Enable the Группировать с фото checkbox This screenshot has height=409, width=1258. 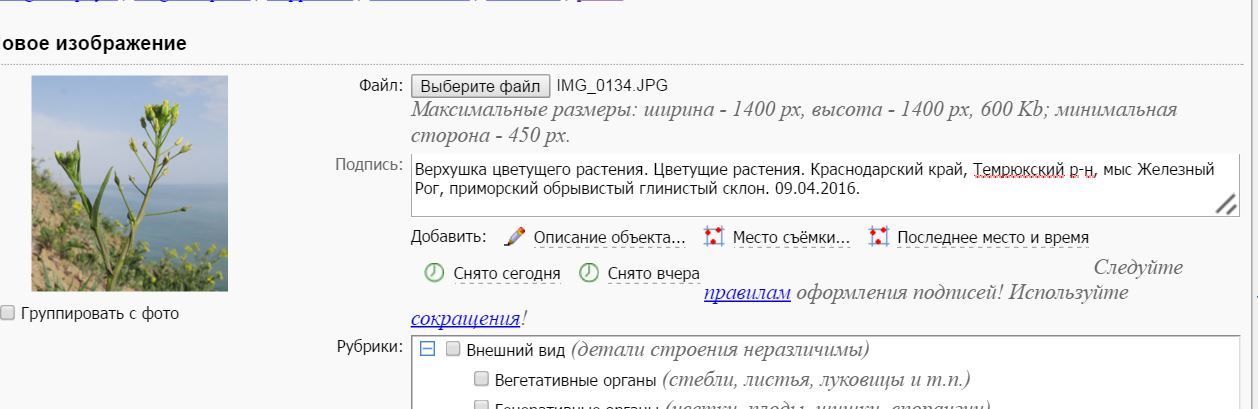(8, 313)
